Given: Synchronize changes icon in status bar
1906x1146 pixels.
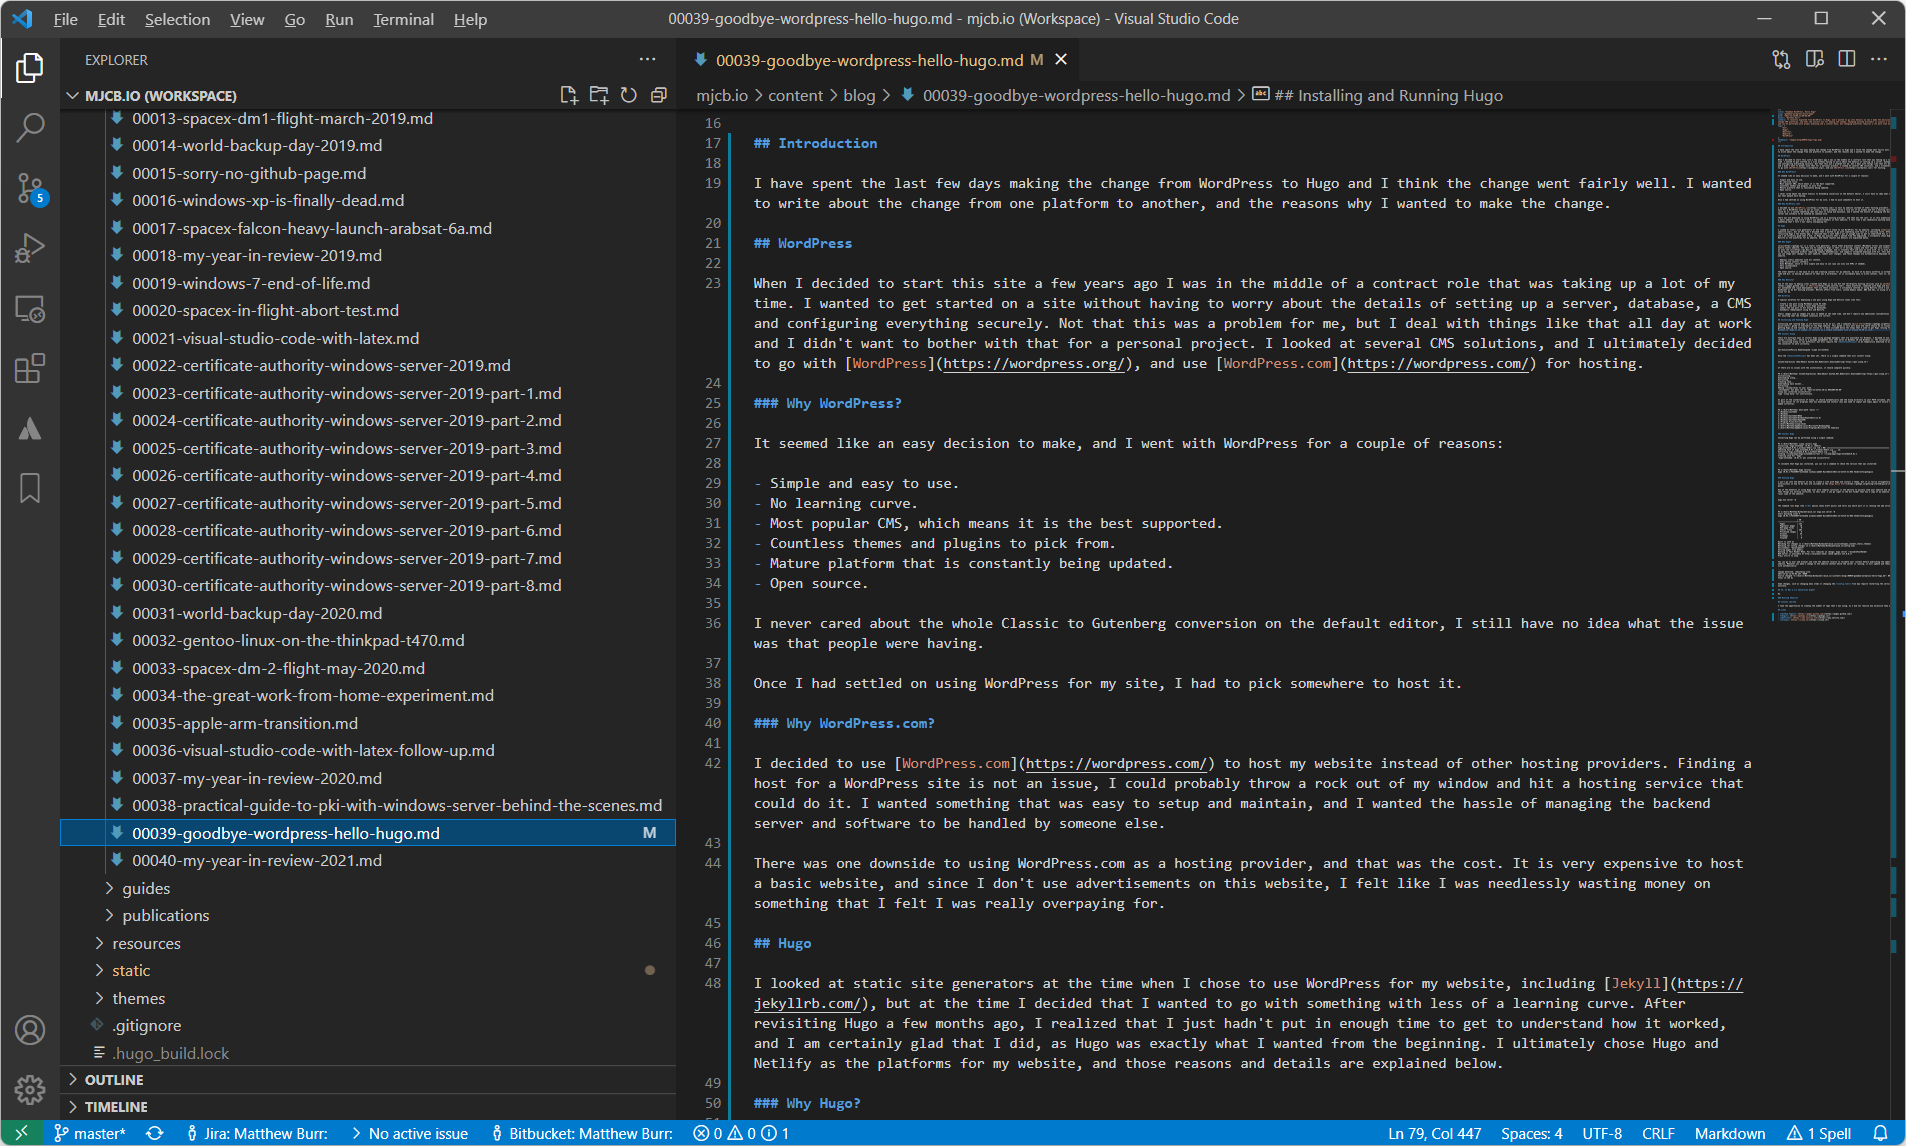Looking at the screenshot, I should [154, 1133].
